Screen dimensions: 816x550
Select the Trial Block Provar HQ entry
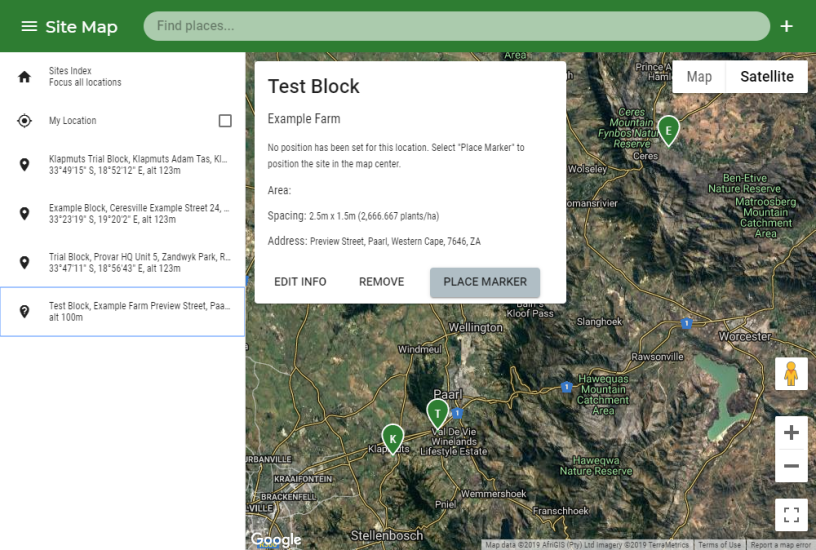pos(123,262)
